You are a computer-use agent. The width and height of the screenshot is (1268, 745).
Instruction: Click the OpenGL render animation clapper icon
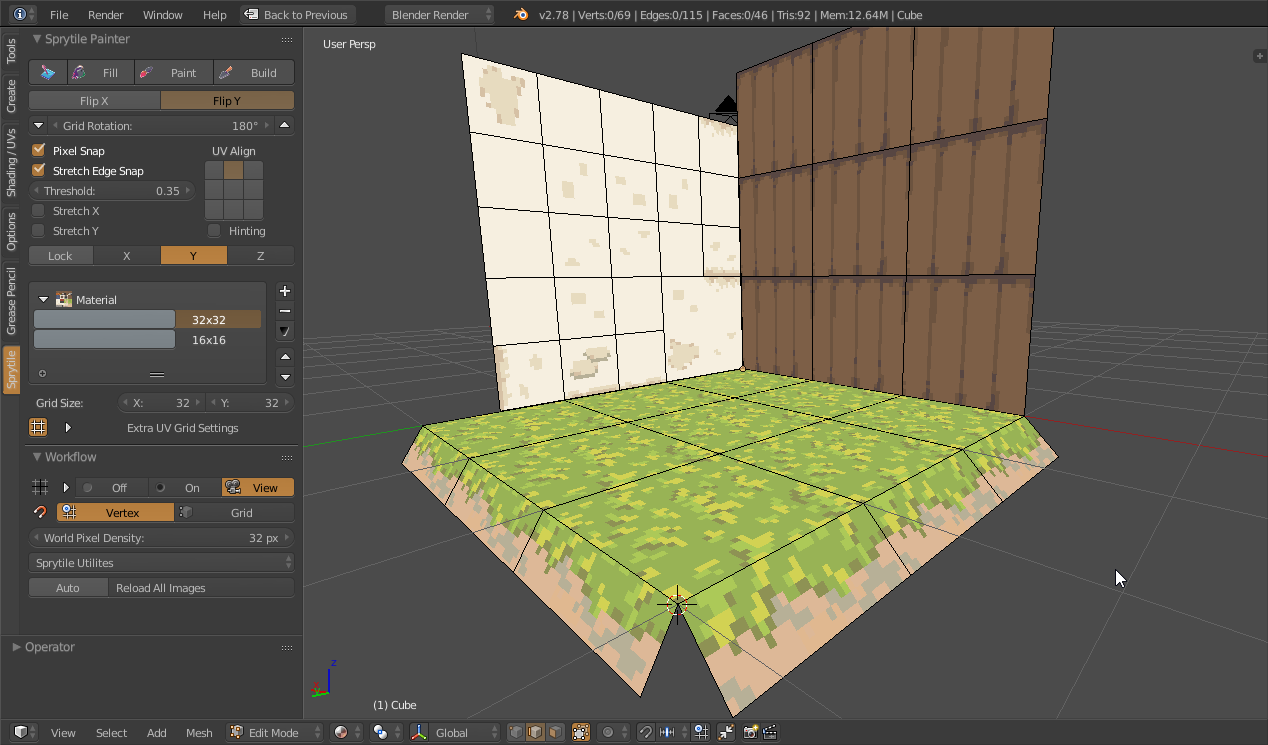click(770, 732)
